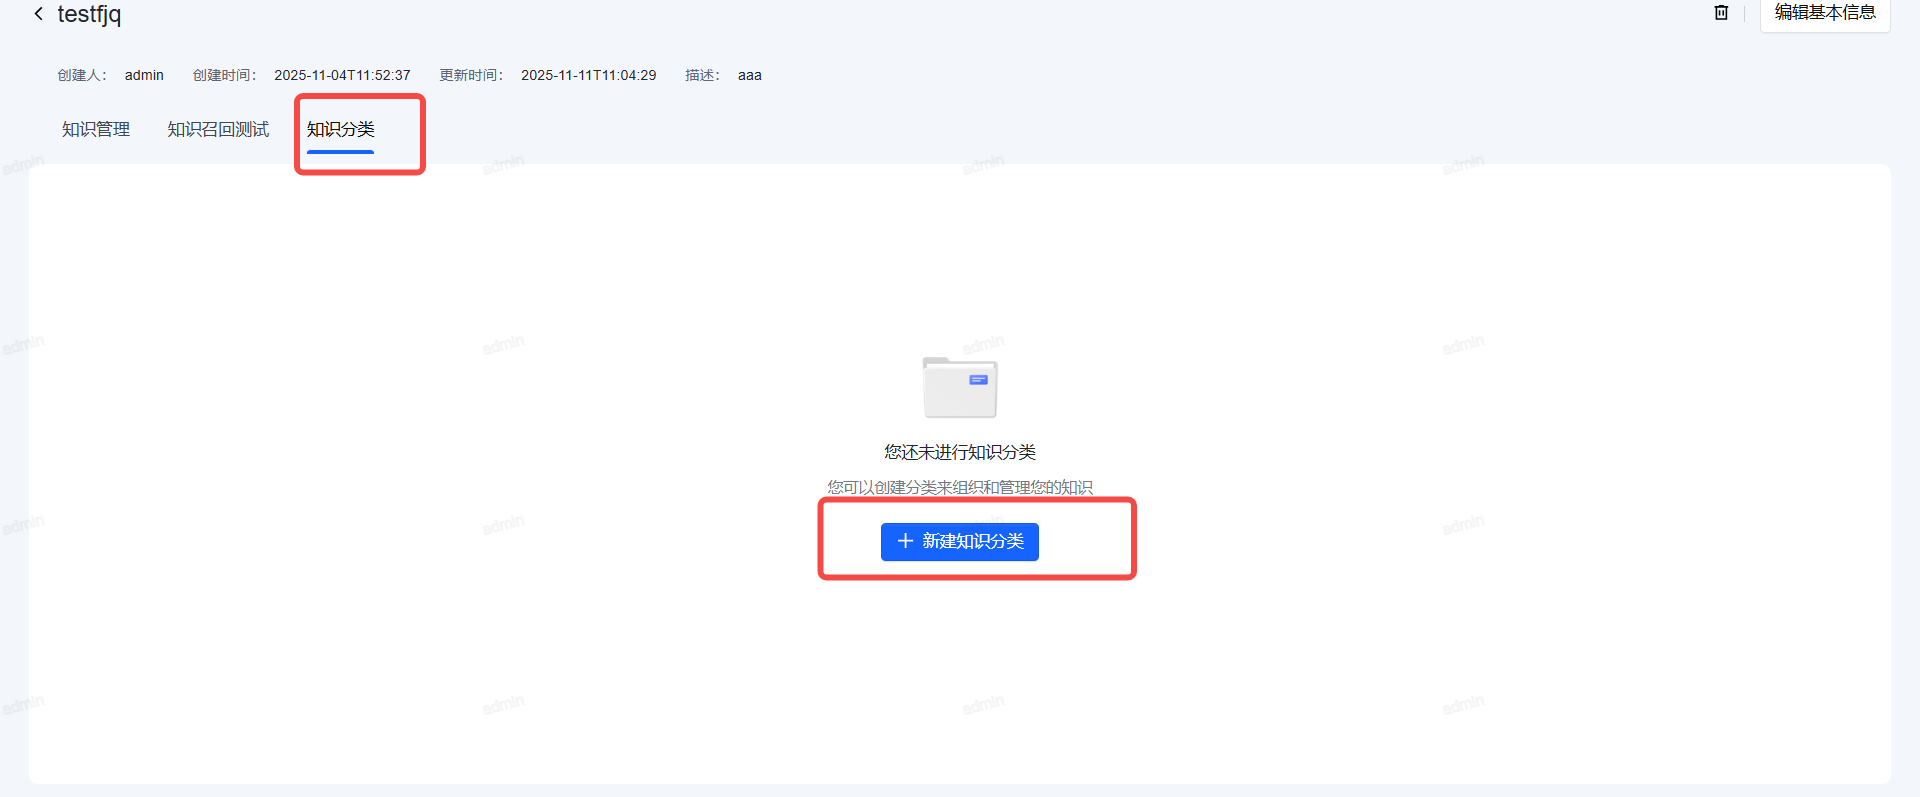Screen dimensions: 1920x797
Task: Click the 新建知识分类 button
Action: click(x=960, y=542)
